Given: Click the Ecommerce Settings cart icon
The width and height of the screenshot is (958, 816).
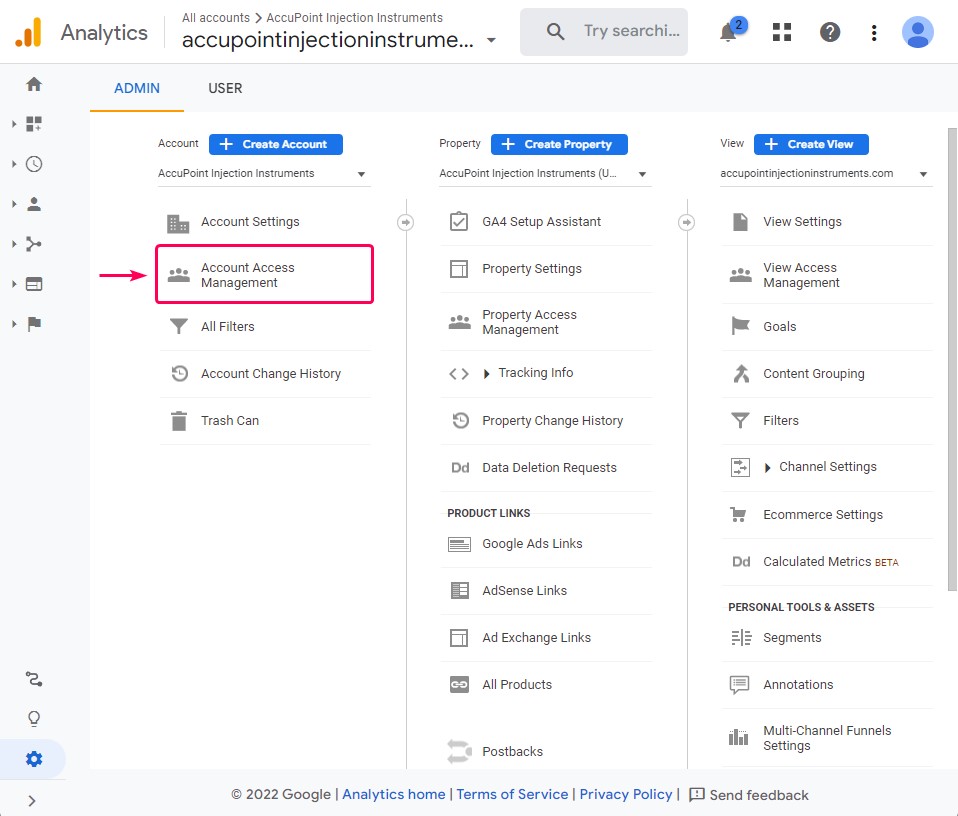Looking at the screenshot, I should (x=739, y=515).
